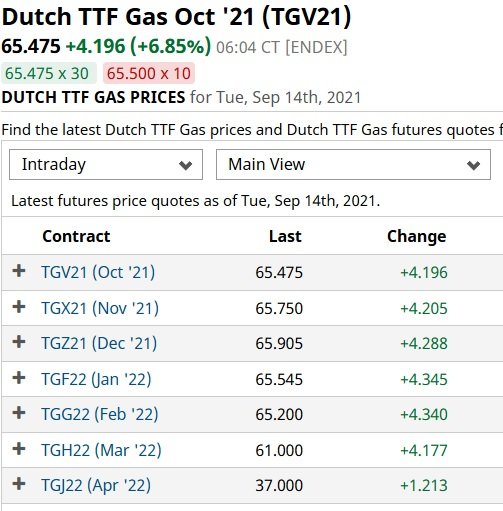Click the green bid 65.475 x 30 badge

(x=49, y=73)
